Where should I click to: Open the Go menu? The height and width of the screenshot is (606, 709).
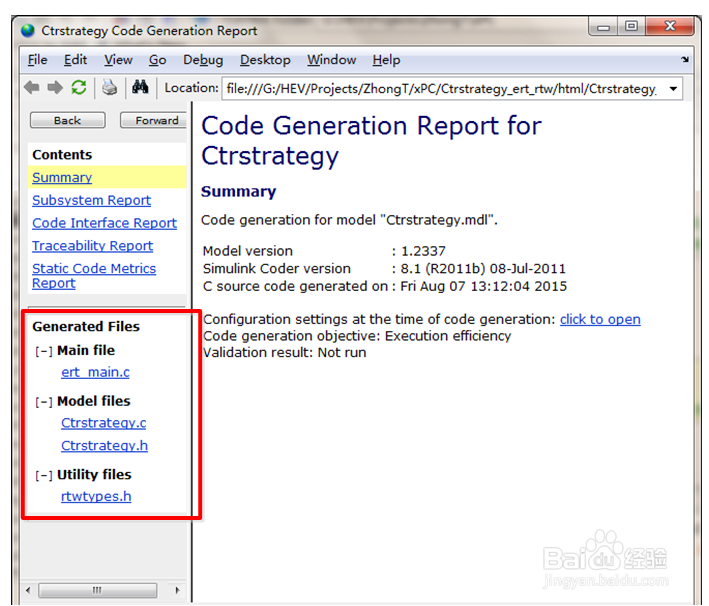point(157,60)
